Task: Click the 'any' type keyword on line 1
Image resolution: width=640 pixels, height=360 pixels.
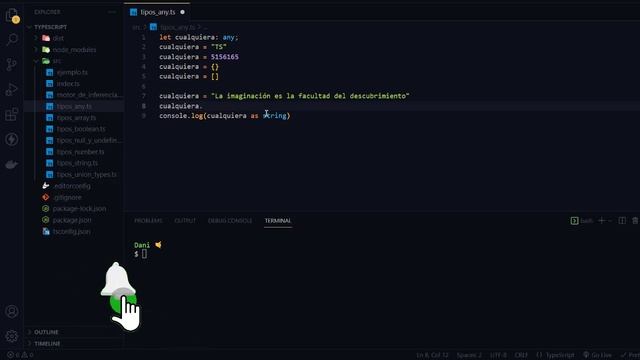Action: (x=228, y=37)
